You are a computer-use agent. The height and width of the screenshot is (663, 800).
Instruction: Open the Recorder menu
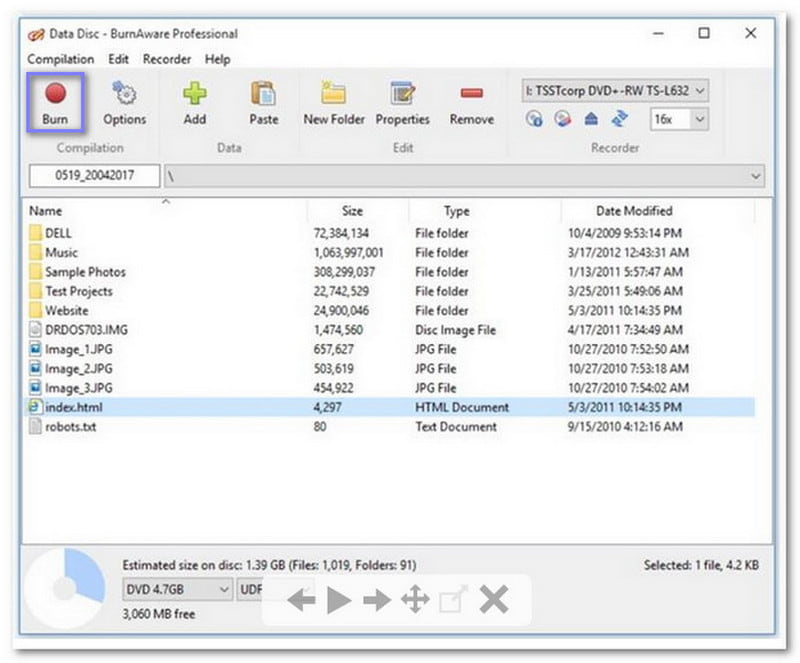tap(167, 59)
